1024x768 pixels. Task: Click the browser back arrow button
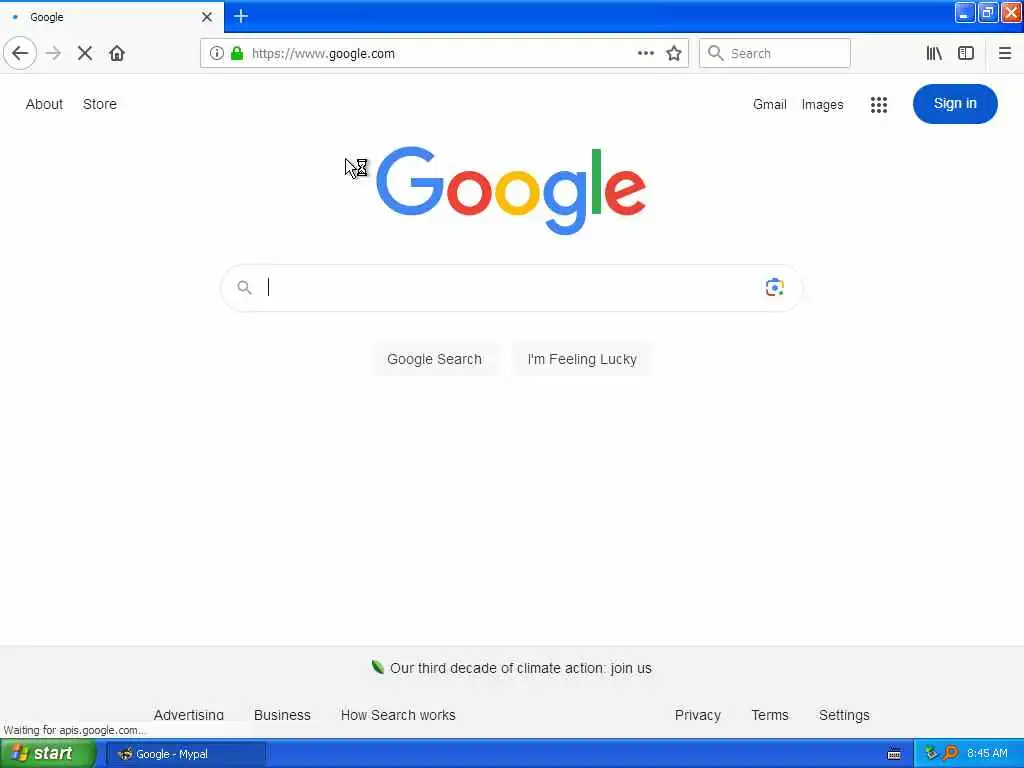point(20,54)
